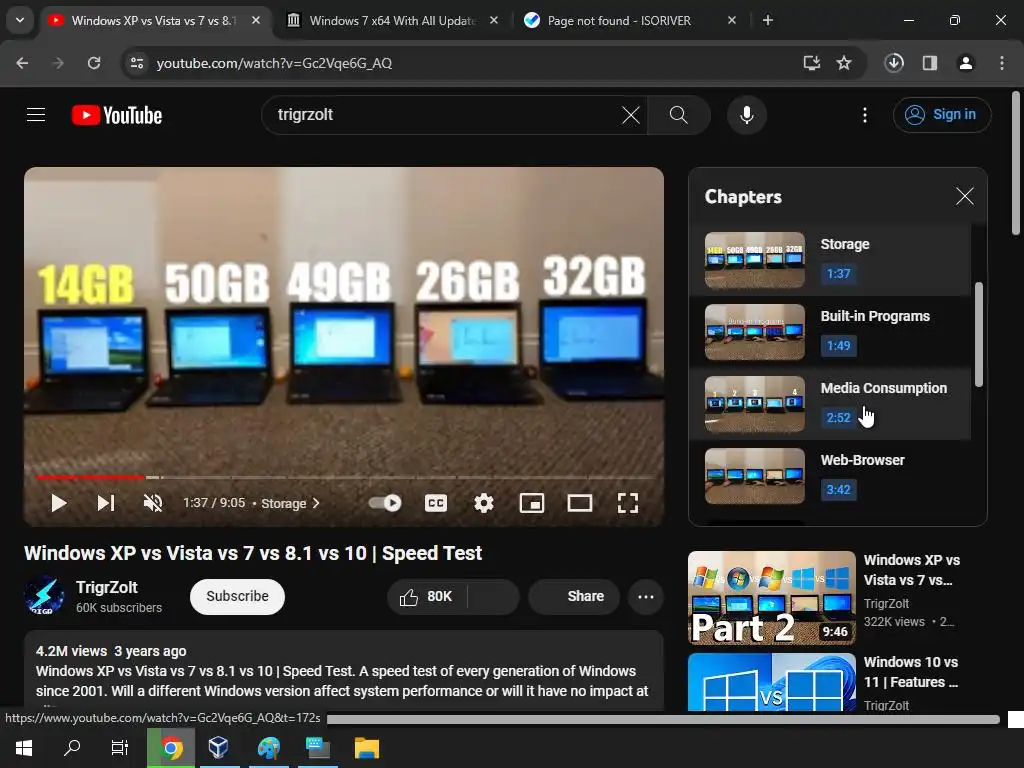Switch to Windows 7 x64 With All Updates tab

point(392,20)
